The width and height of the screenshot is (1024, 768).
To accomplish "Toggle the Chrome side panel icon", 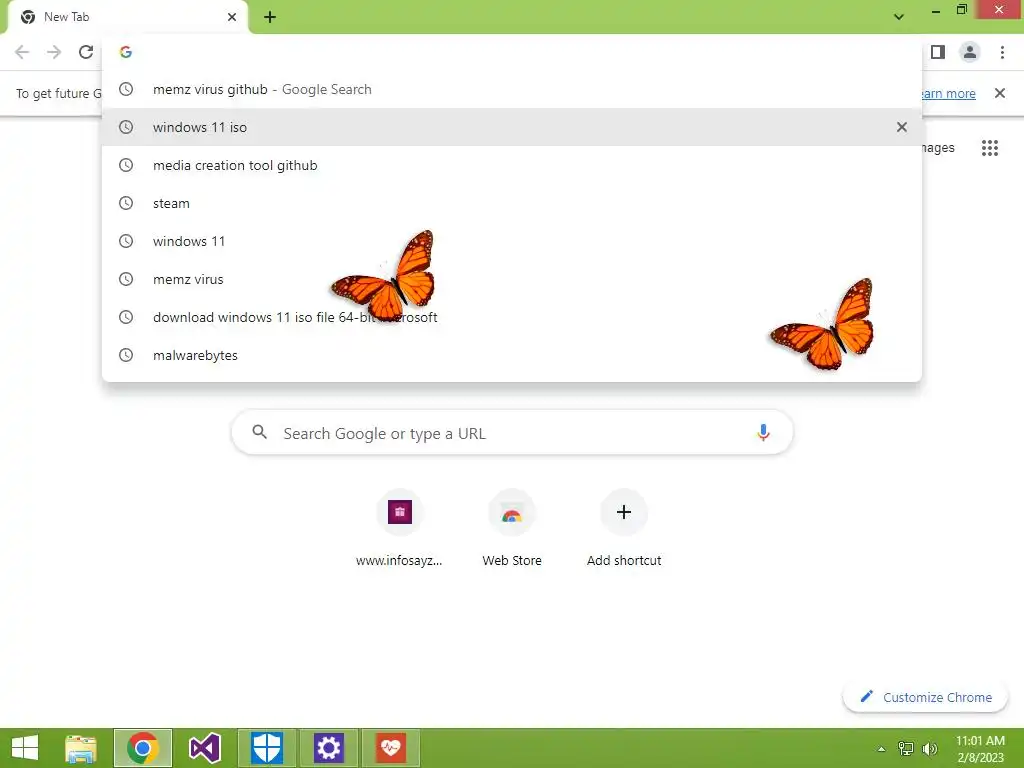I will coord(938,52).
